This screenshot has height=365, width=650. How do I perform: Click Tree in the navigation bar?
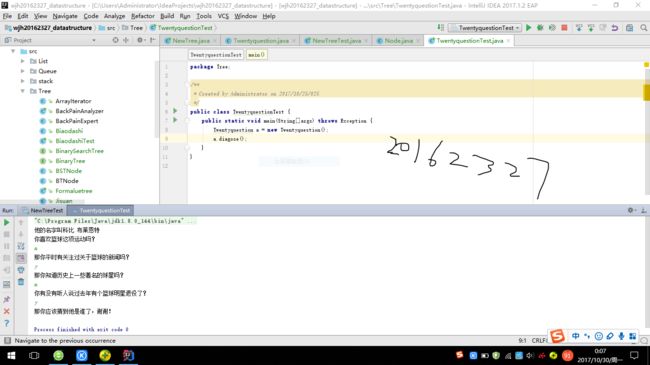coord(132,28)
